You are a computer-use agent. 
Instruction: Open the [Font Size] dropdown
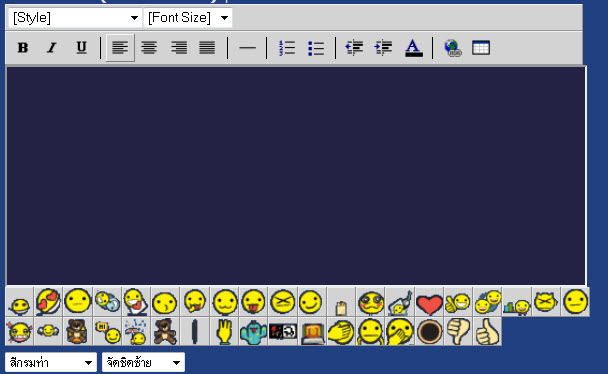point(188,18)
